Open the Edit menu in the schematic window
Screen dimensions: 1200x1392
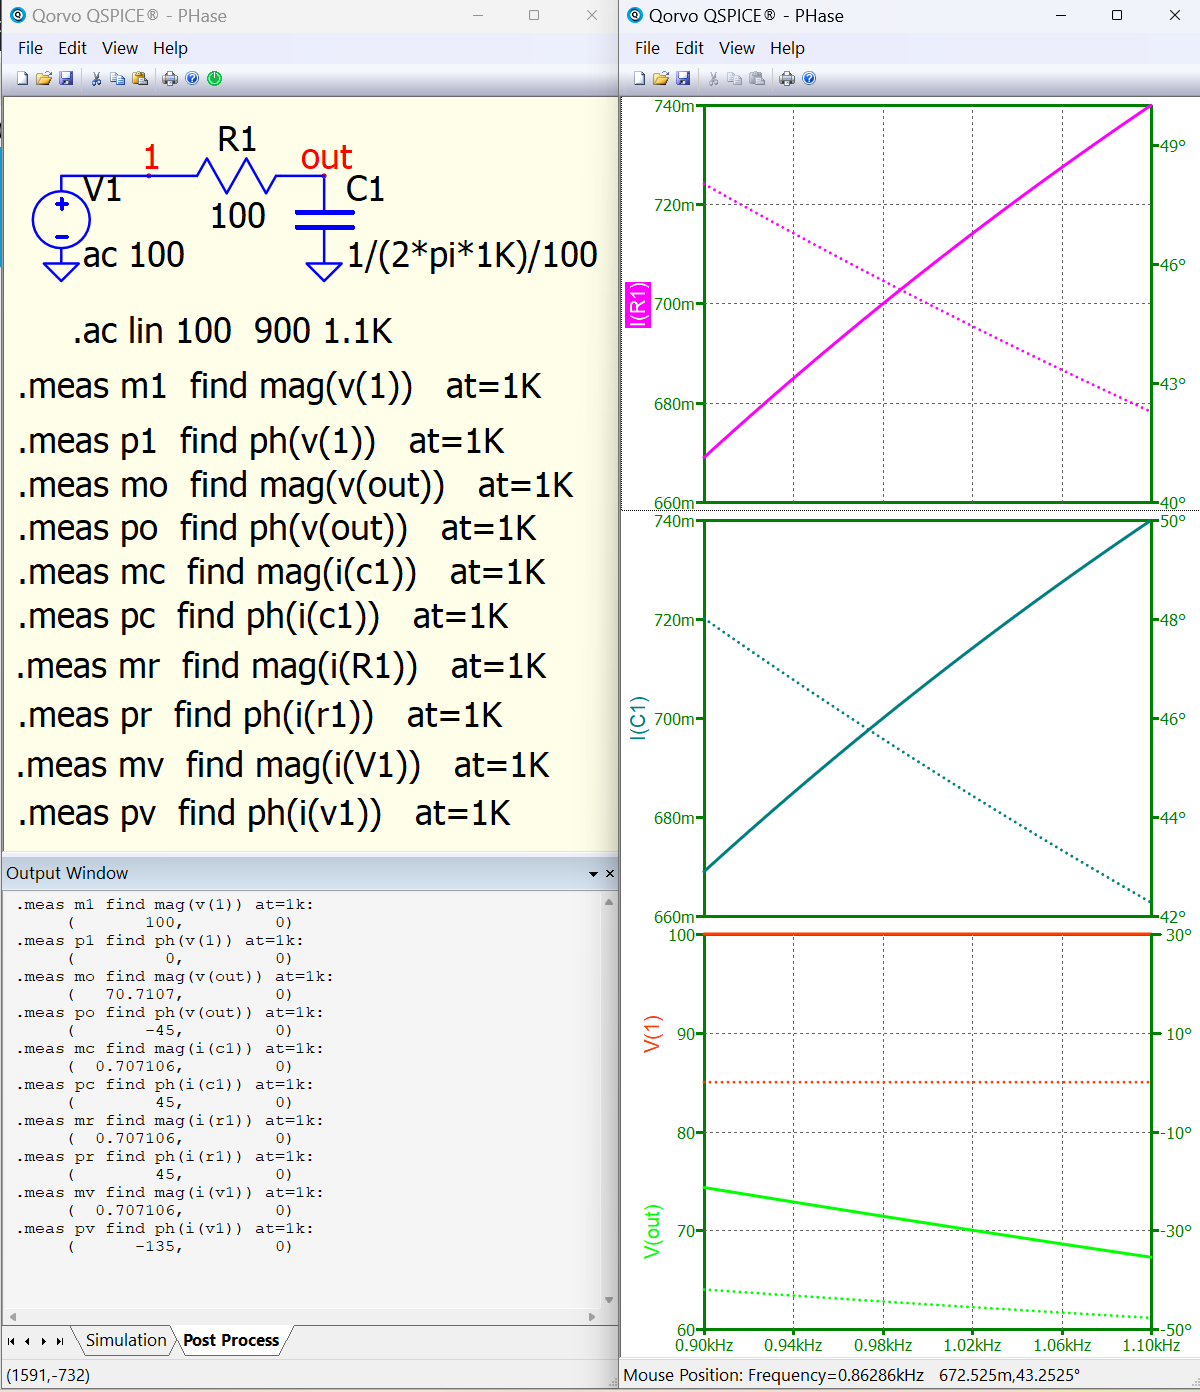tap(72, 48)
